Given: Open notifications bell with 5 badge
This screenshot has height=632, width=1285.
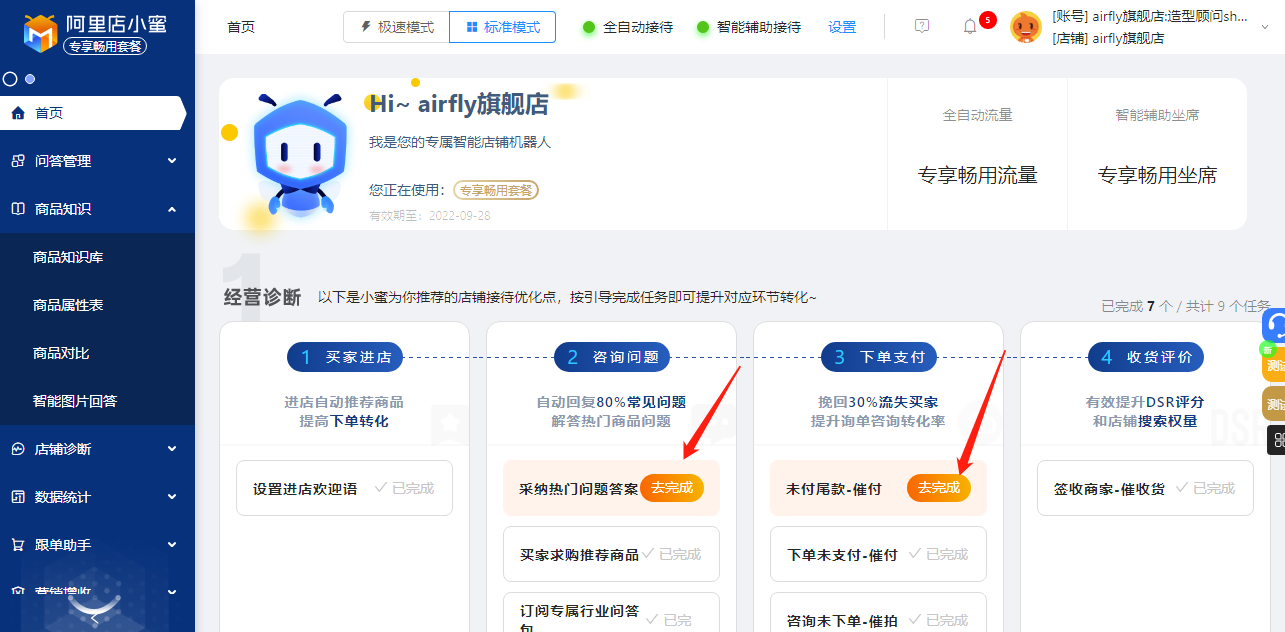Looking at the screenshot, I should 970,26.
